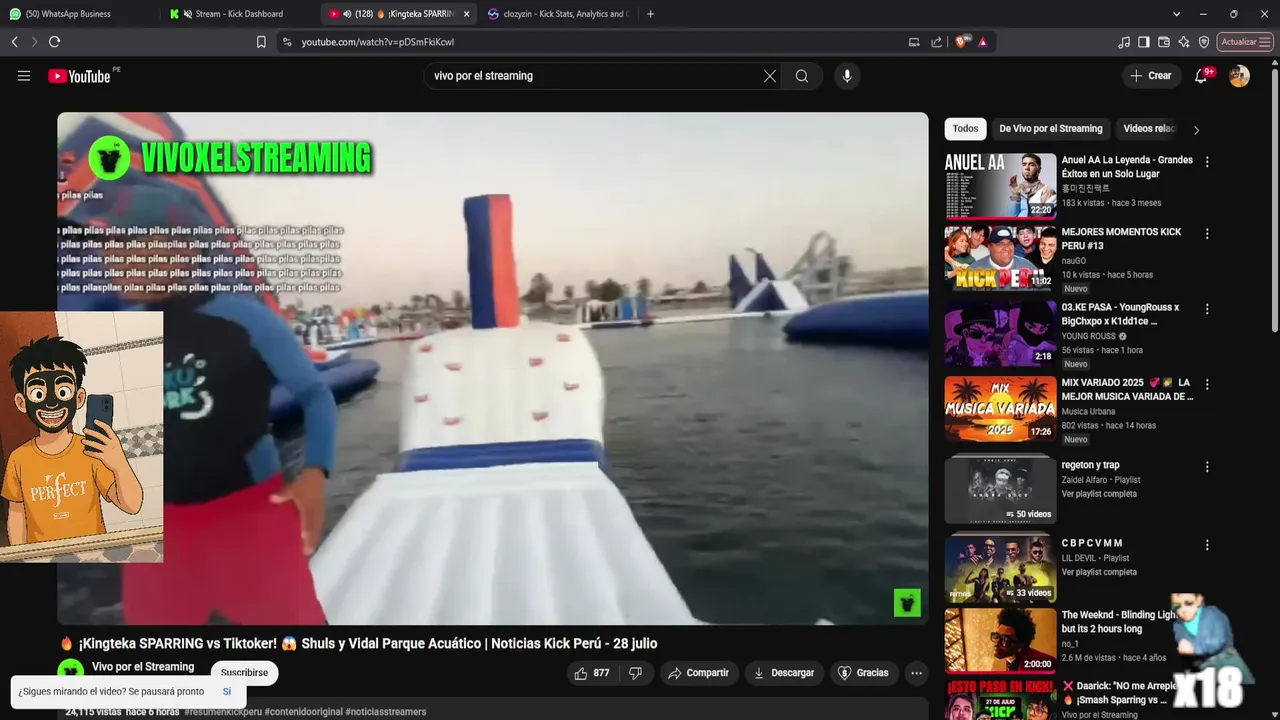Open options for MIX VARIADO 2025

coord(1207,384)
